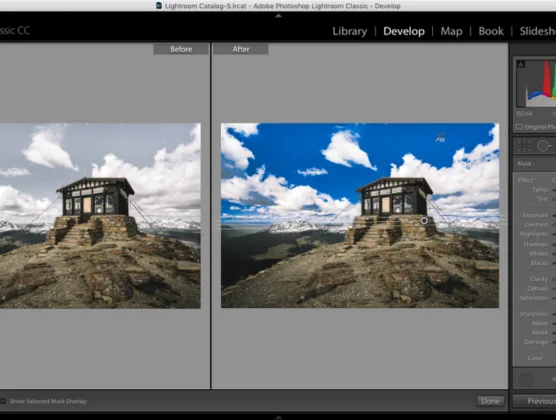Click the Sharpness slider label
This screenshot has height=420, width=556.
[534, 314]
